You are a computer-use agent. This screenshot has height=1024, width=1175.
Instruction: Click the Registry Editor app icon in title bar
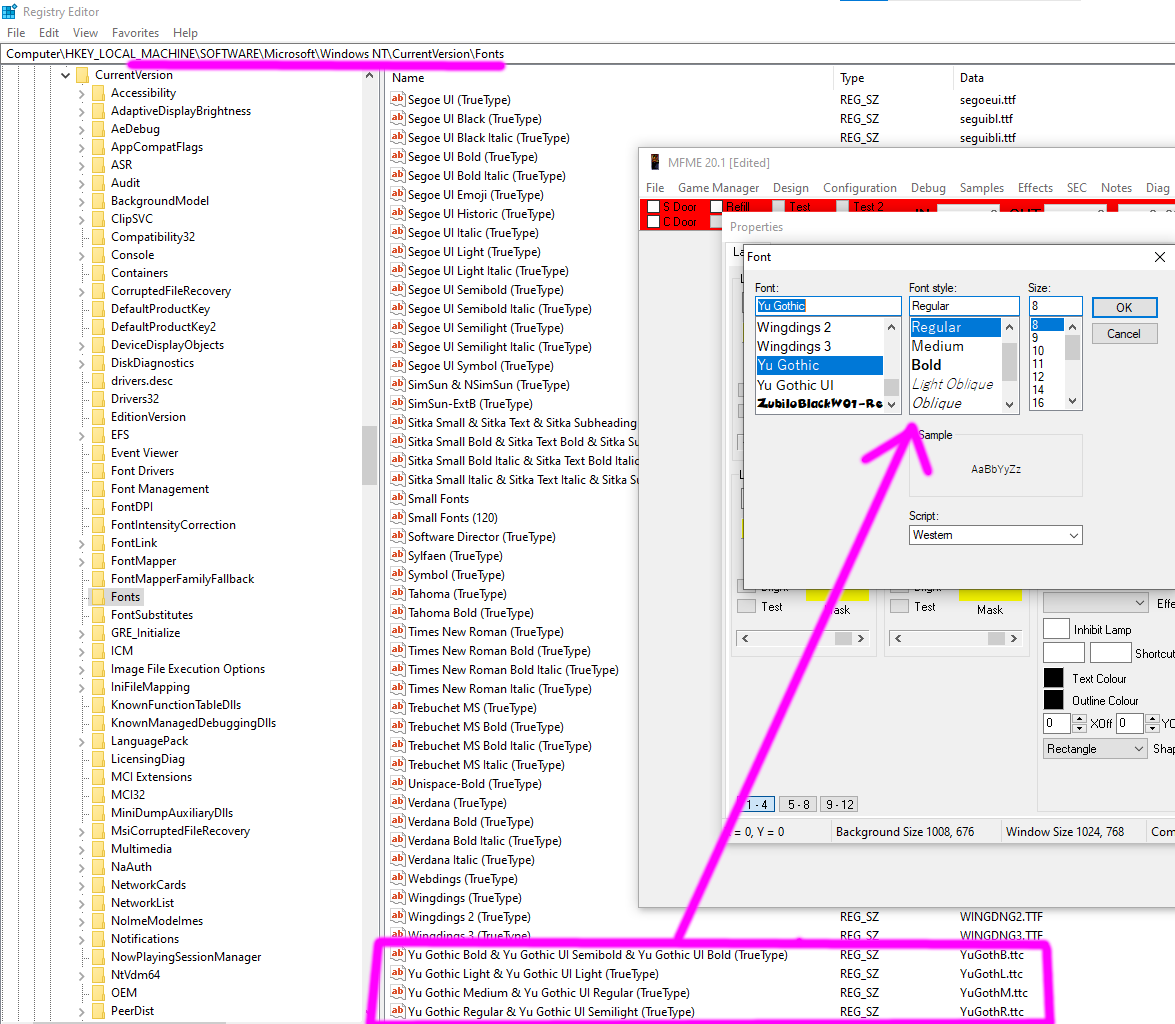(9, 11)
